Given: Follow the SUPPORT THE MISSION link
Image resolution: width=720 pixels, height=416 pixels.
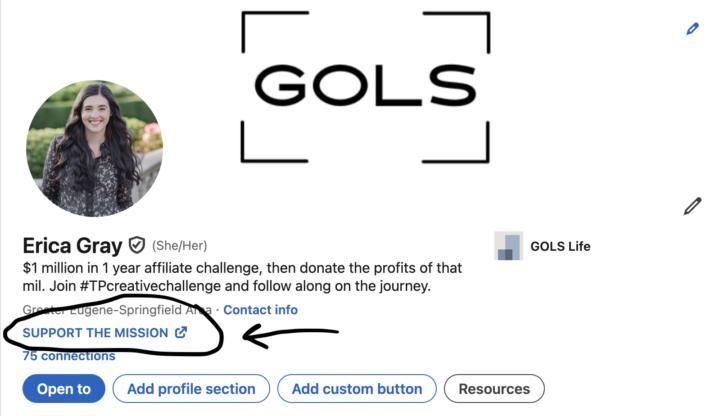Looking at the screenshot, I should coord(95,333).
